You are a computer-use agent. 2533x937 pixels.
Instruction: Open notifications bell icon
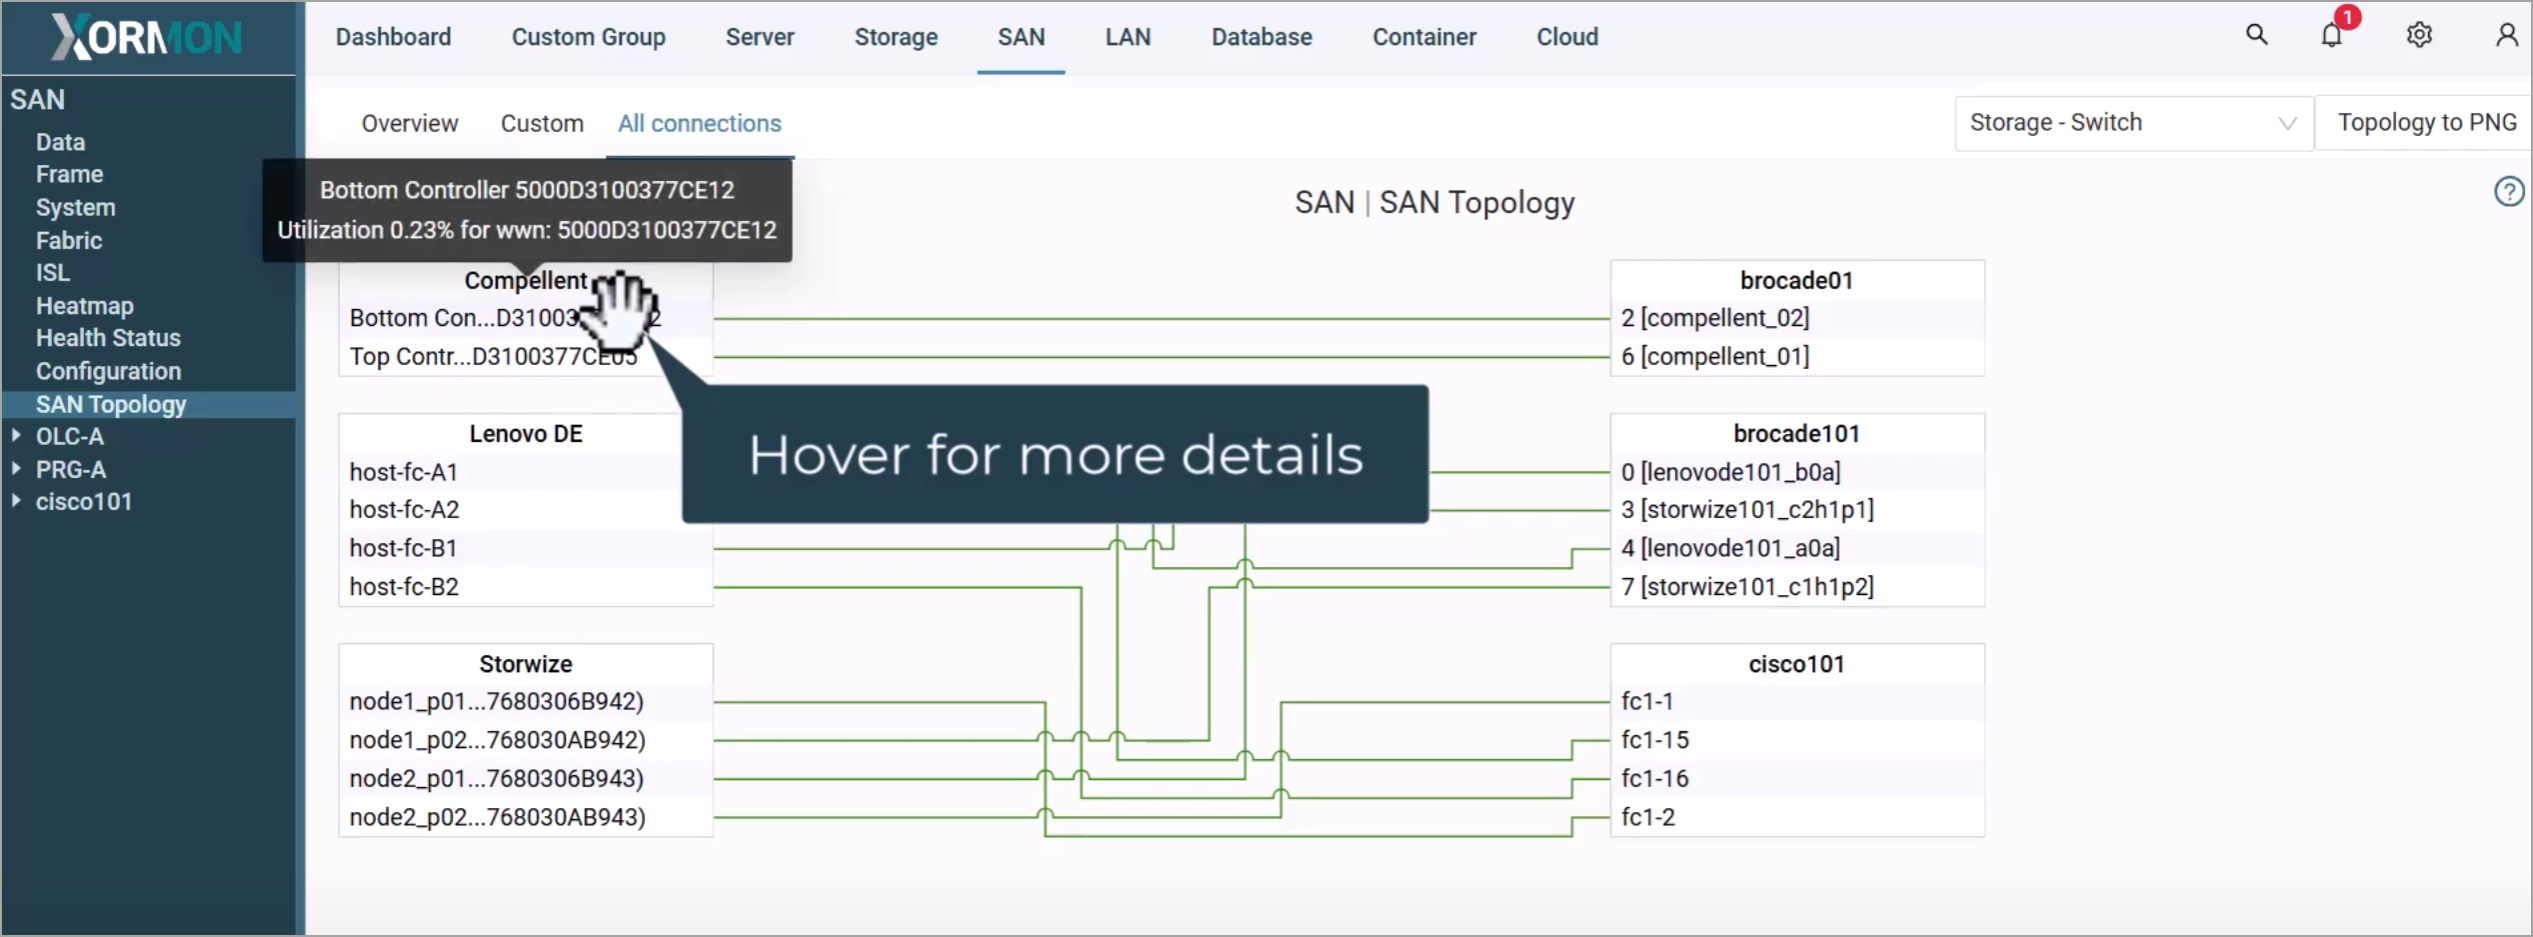pyautogui.click(x=2331, y=35)
